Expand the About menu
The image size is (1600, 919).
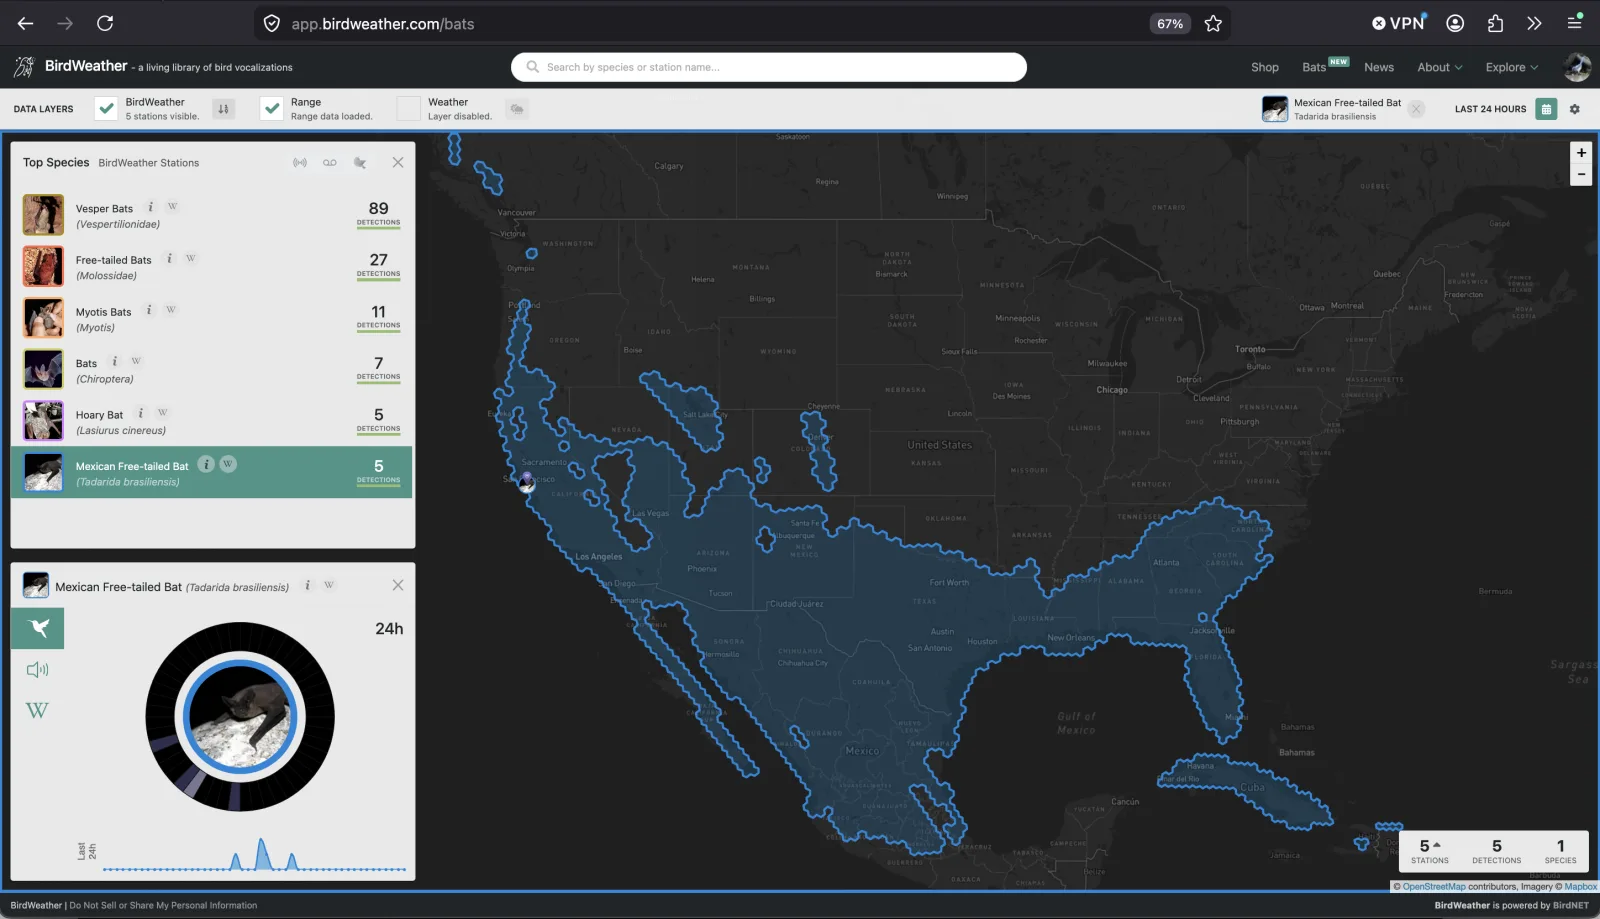[1439, 67]
